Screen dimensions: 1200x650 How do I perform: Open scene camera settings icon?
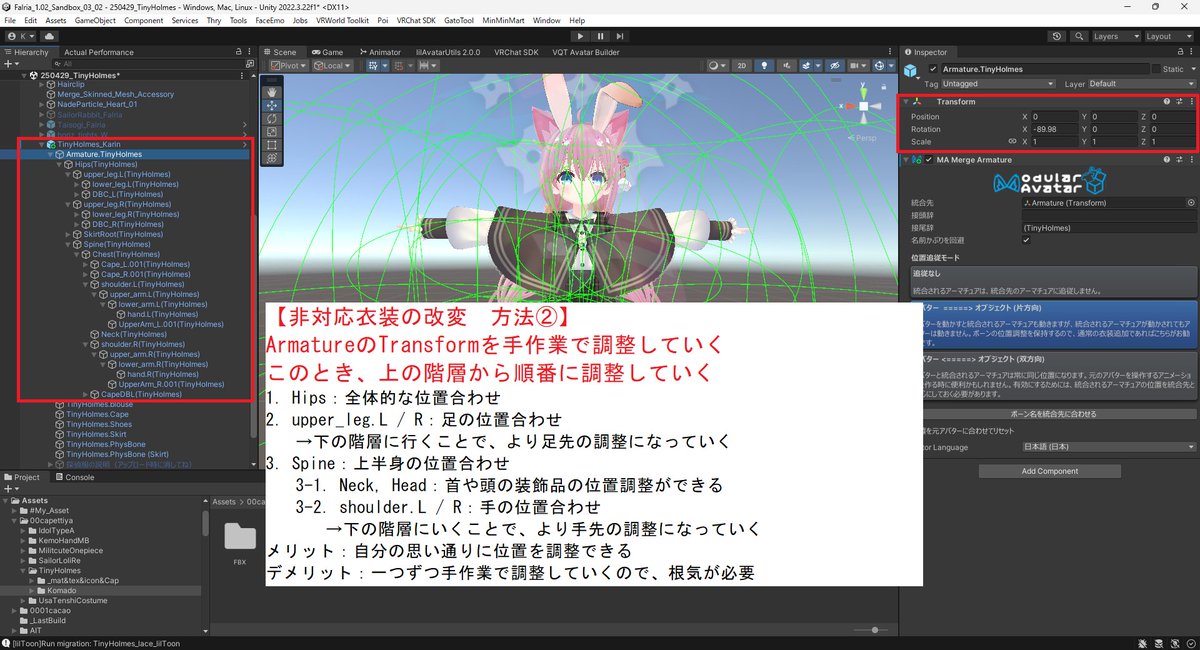tap(857, 65)
